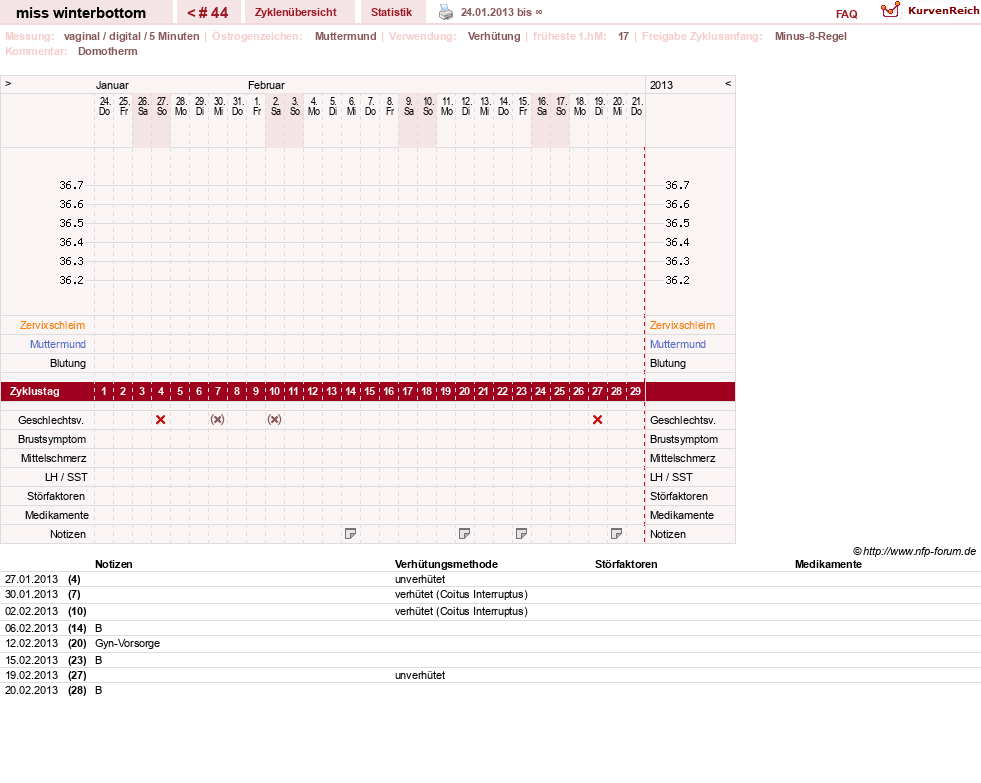
Task: Click red X intercourse mark on day 4
Action: pos(161,420)
